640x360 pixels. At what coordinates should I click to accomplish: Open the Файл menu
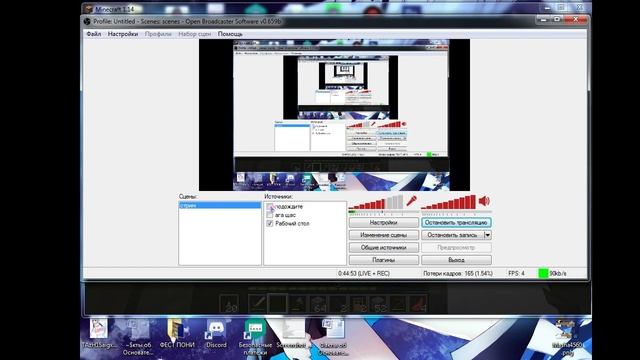click(x=93, y=34)
